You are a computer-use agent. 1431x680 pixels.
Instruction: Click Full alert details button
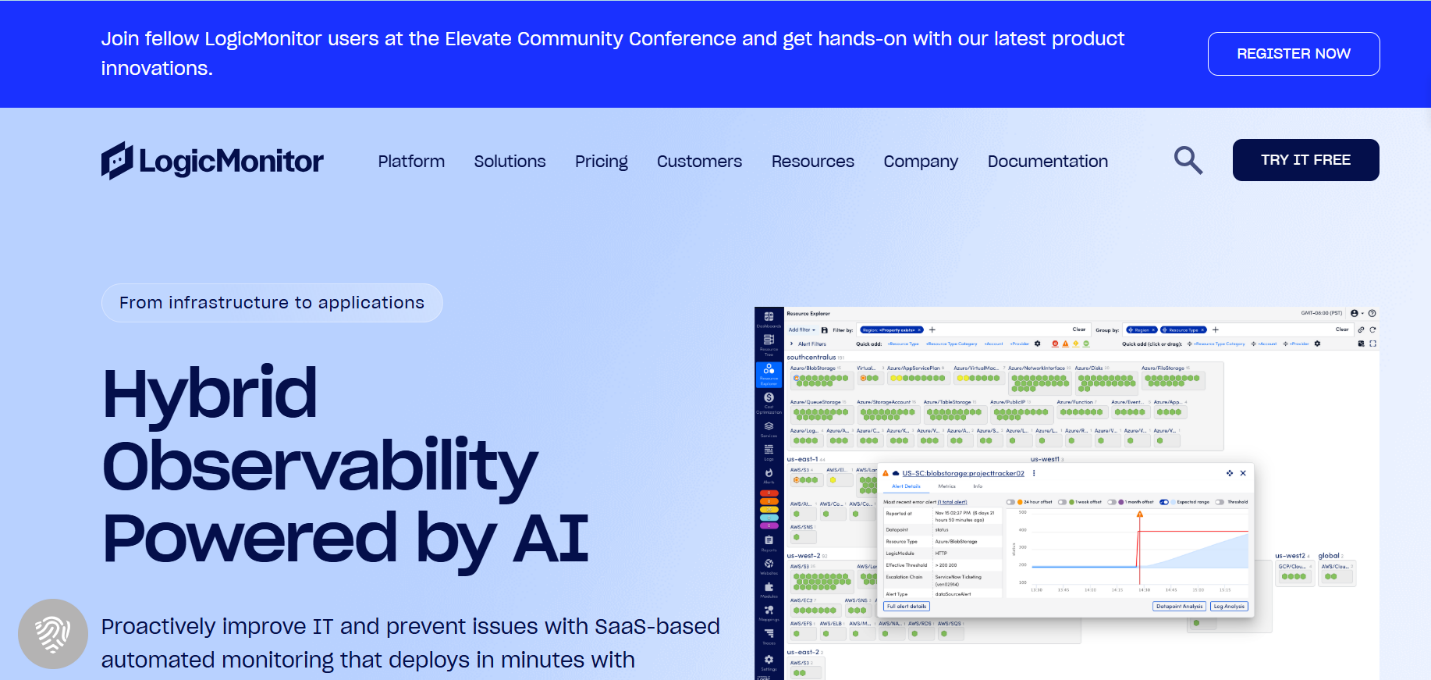[x=906, y=606]
